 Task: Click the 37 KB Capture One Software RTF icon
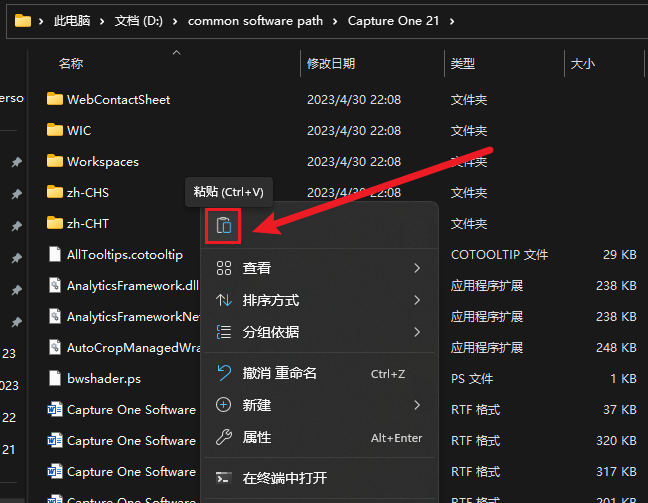55,409
